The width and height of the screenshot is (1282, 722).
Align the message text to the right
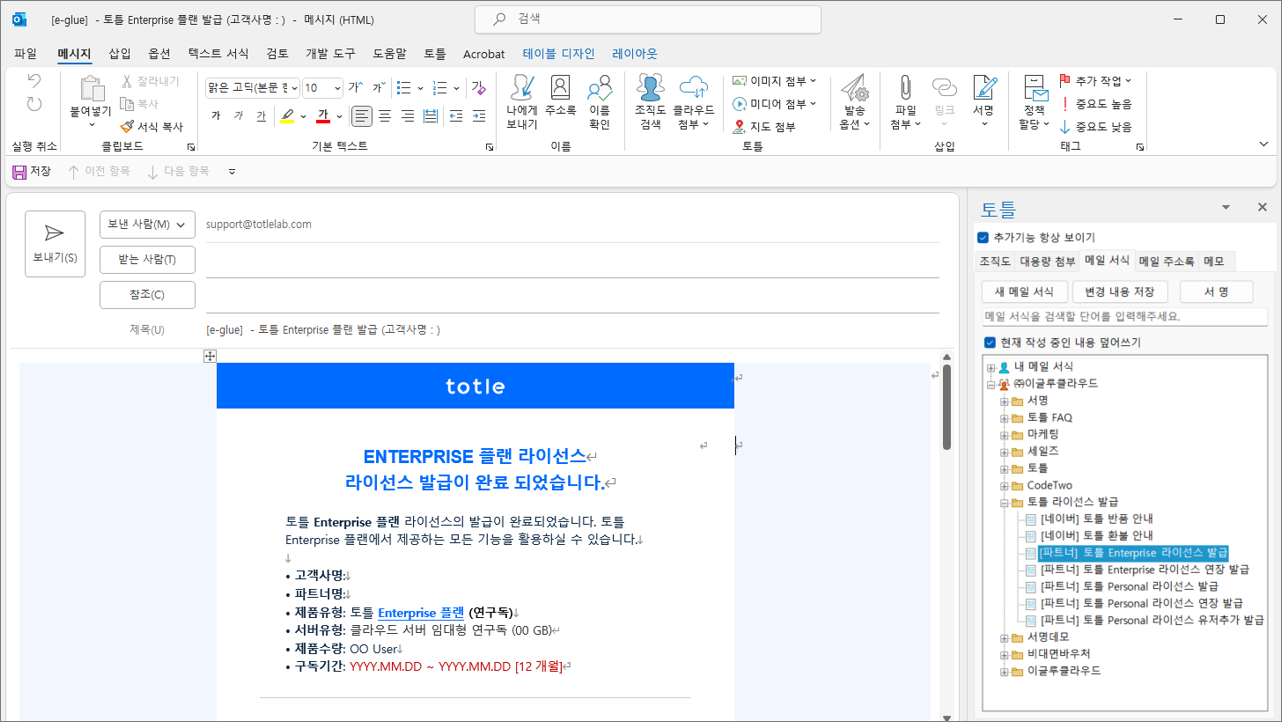(407, 117)
